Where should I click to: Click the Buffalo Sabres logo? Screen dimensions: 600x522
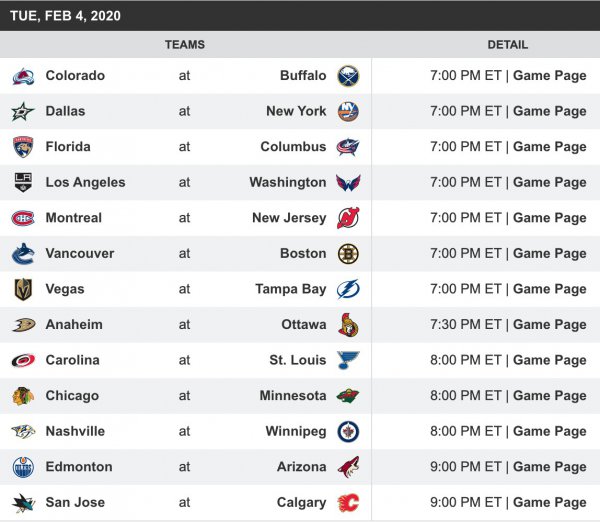pos(348,76)
